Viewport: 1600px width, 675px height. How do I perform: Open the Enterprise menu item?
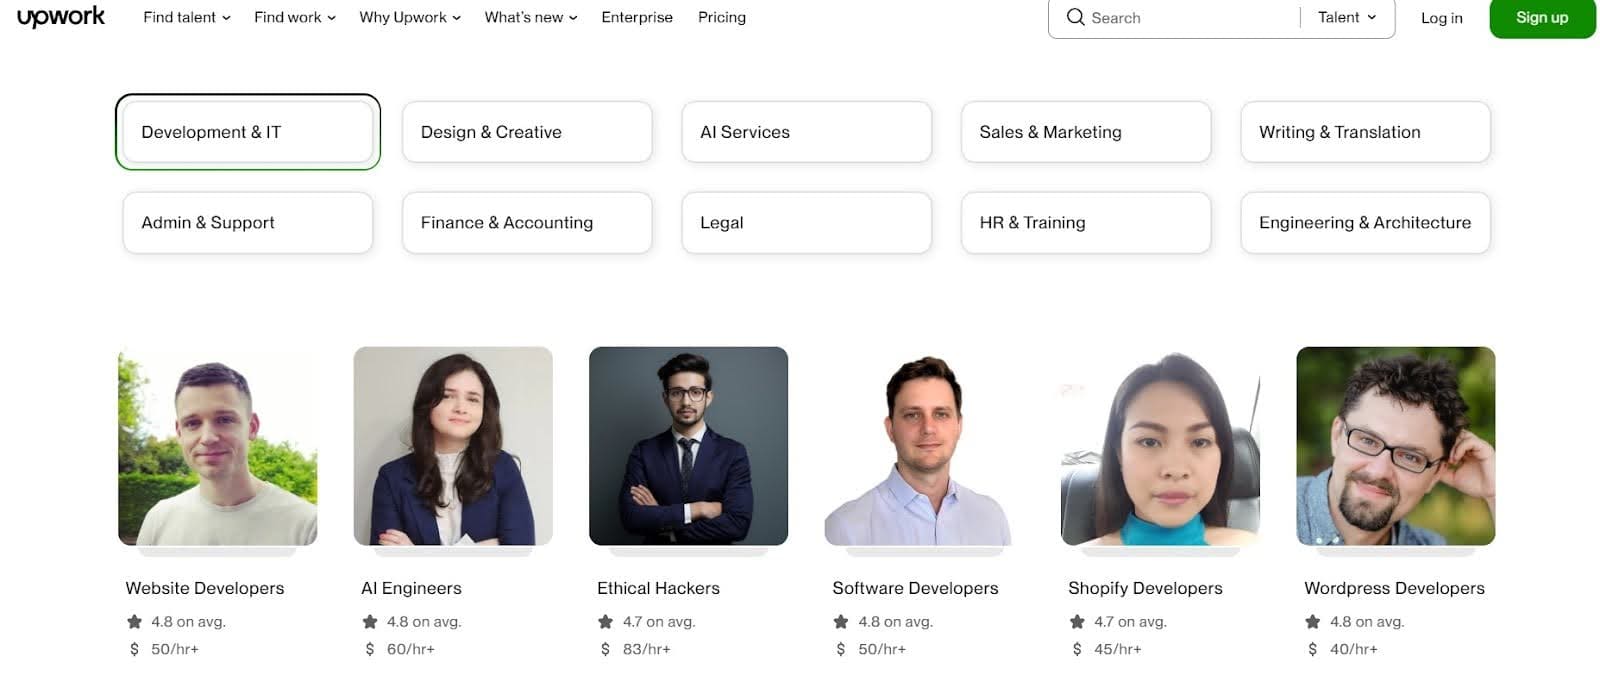click(x=637, y=17)
